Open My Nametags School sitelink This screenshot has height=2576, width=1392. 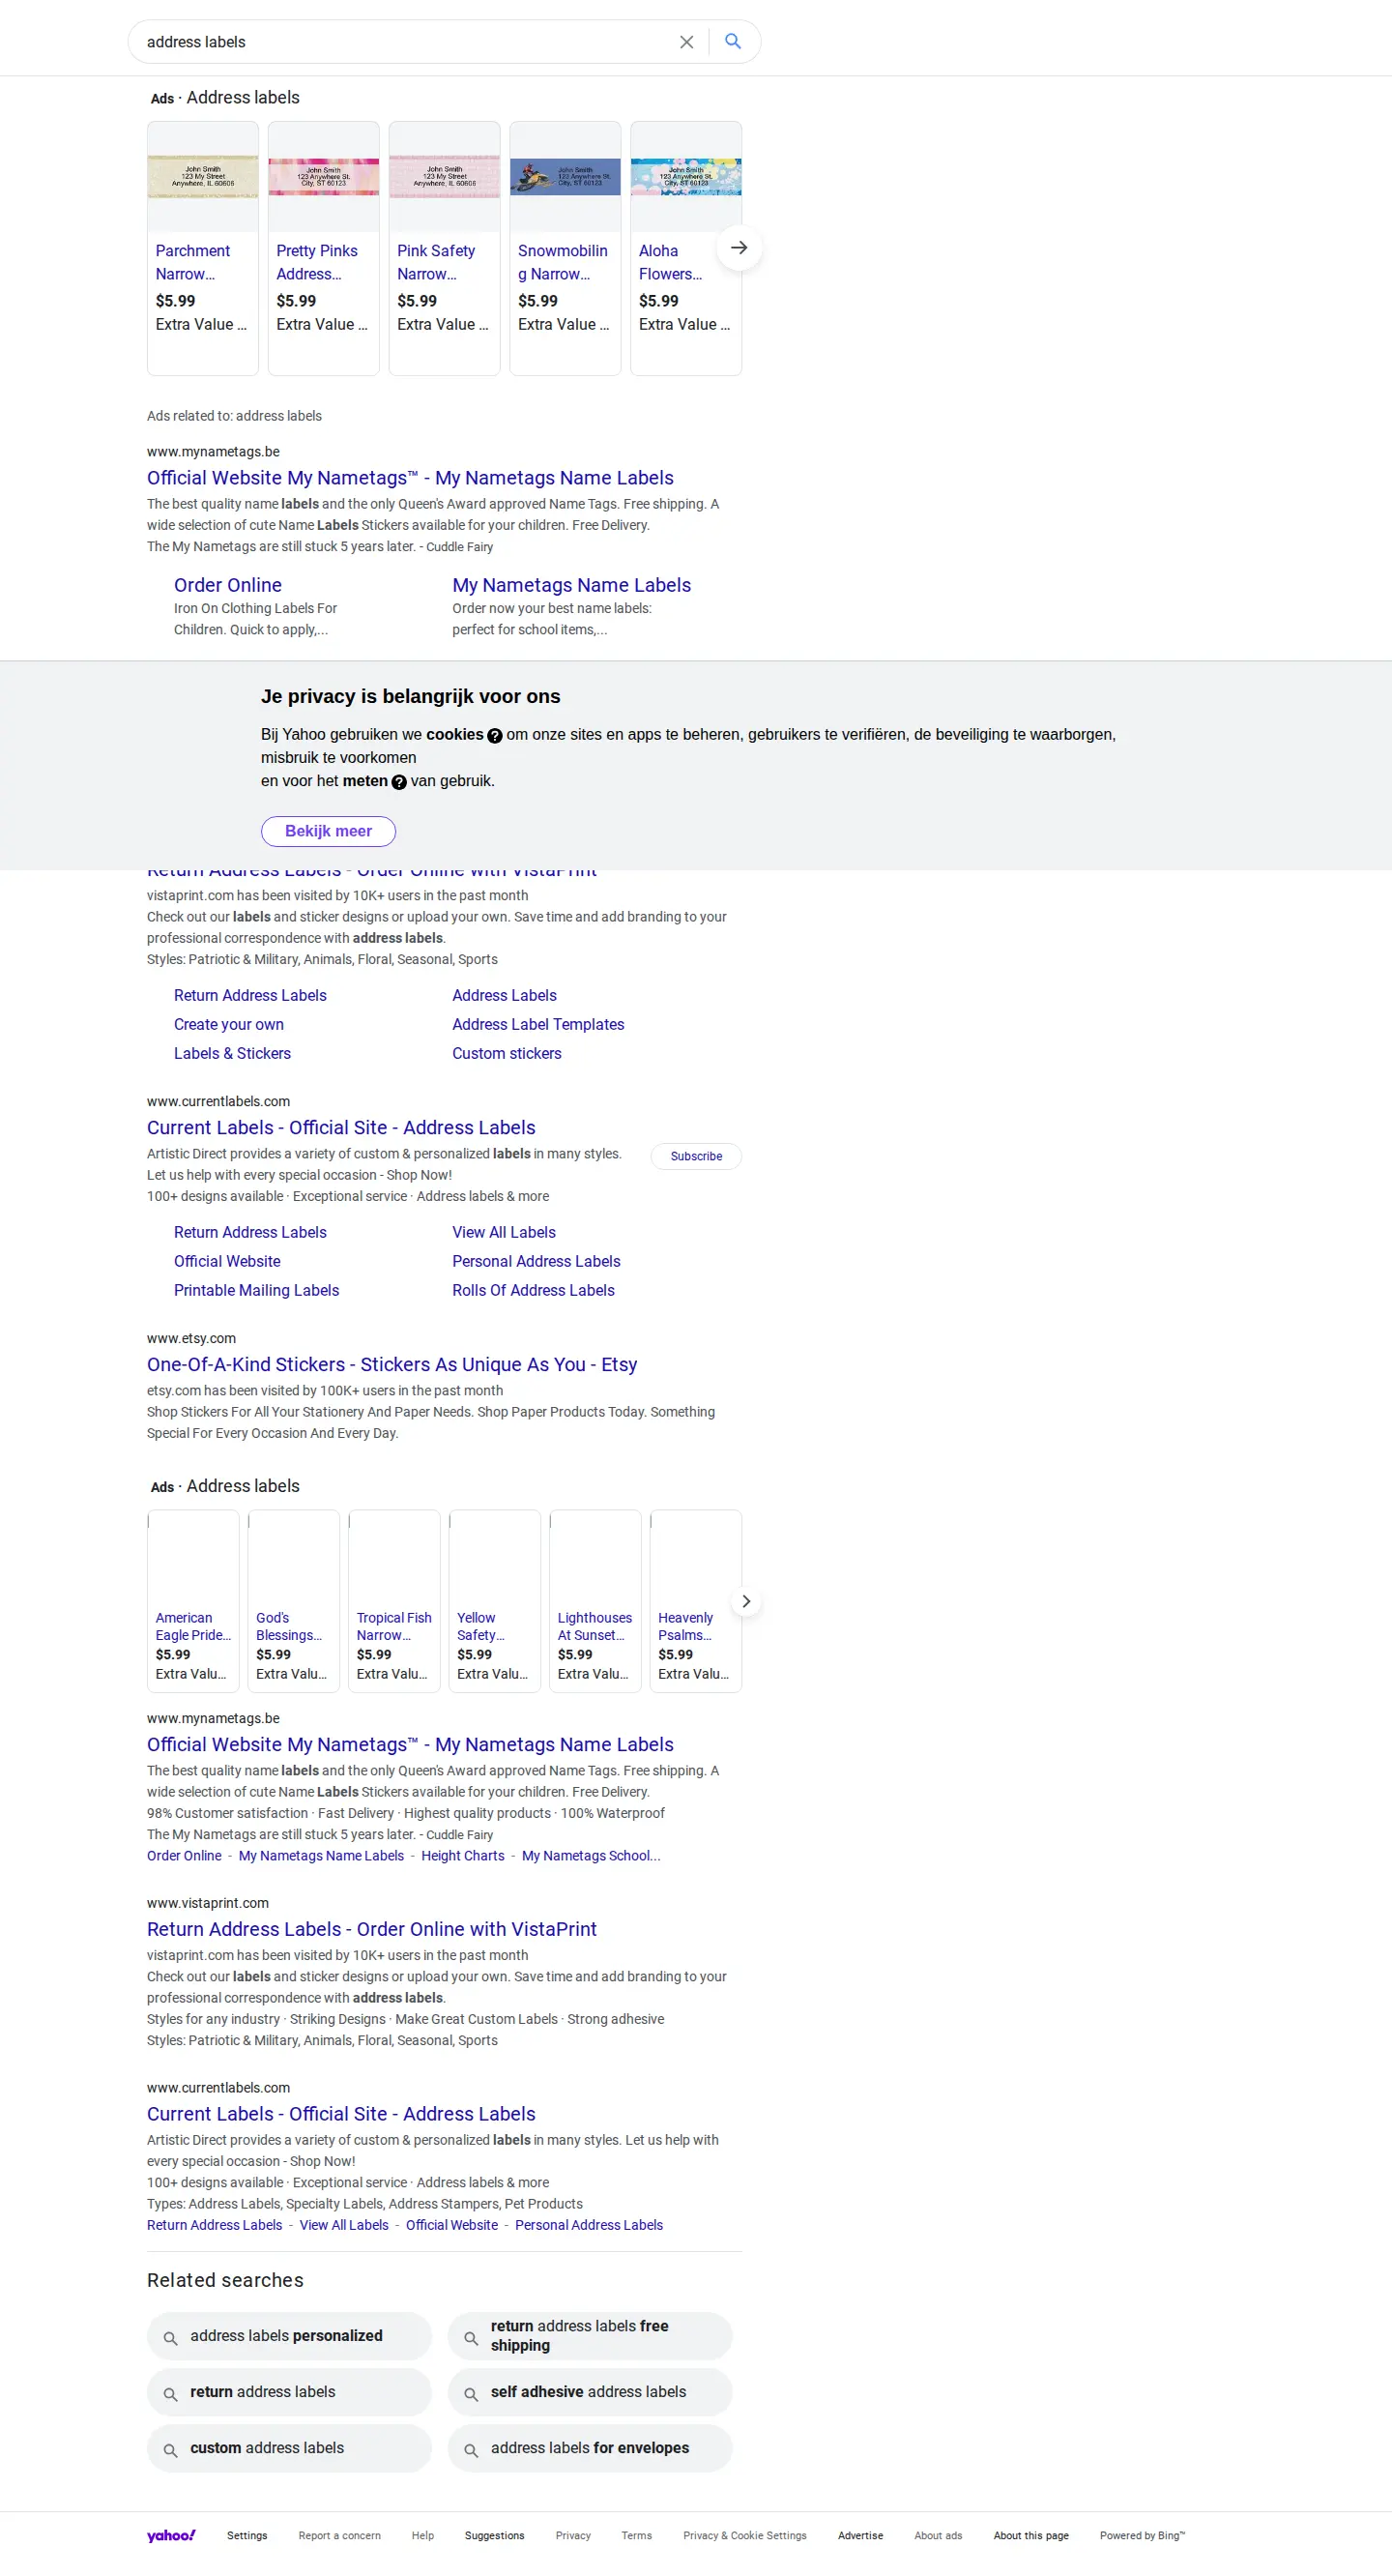pos(591,1855)
